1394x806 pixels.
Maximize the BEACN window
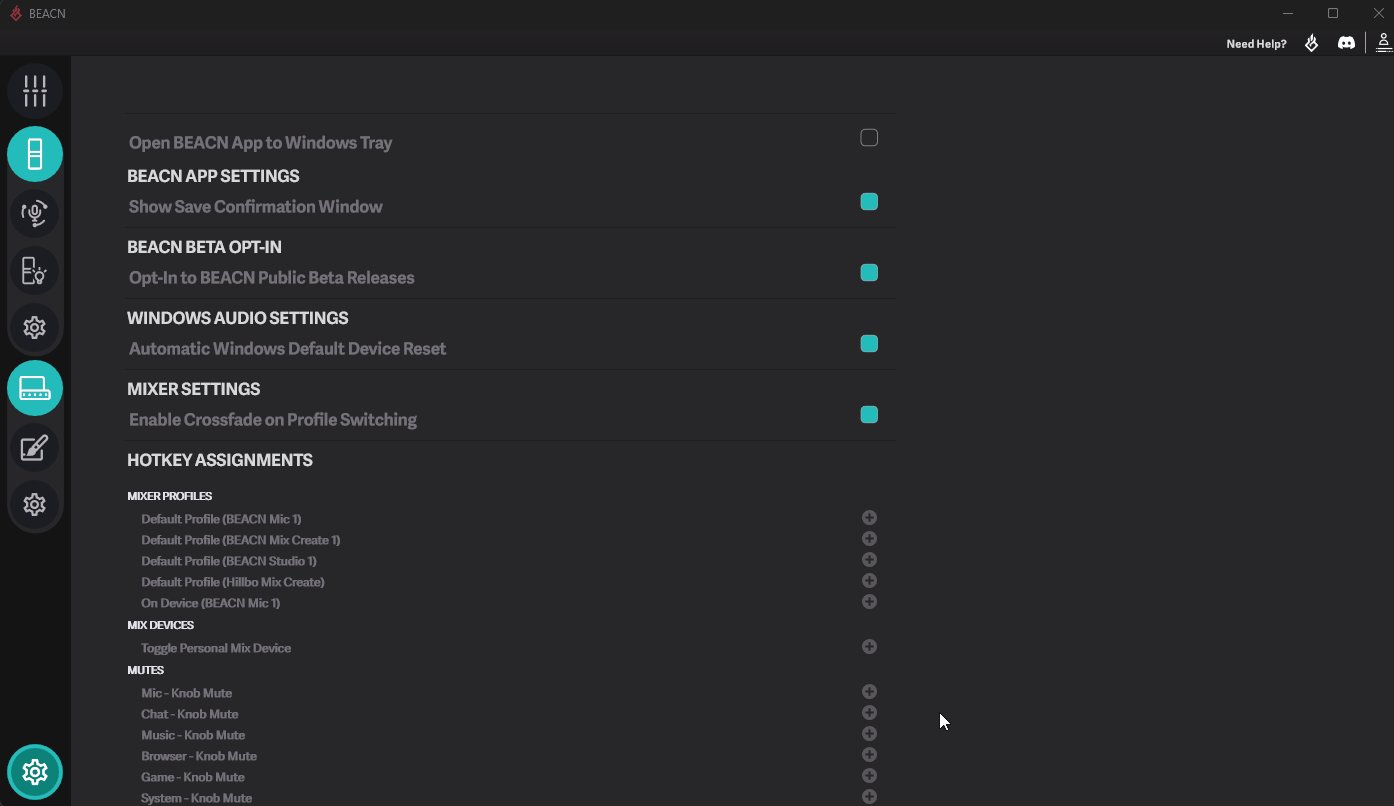pyautogui.click(x=1333, y=13)
